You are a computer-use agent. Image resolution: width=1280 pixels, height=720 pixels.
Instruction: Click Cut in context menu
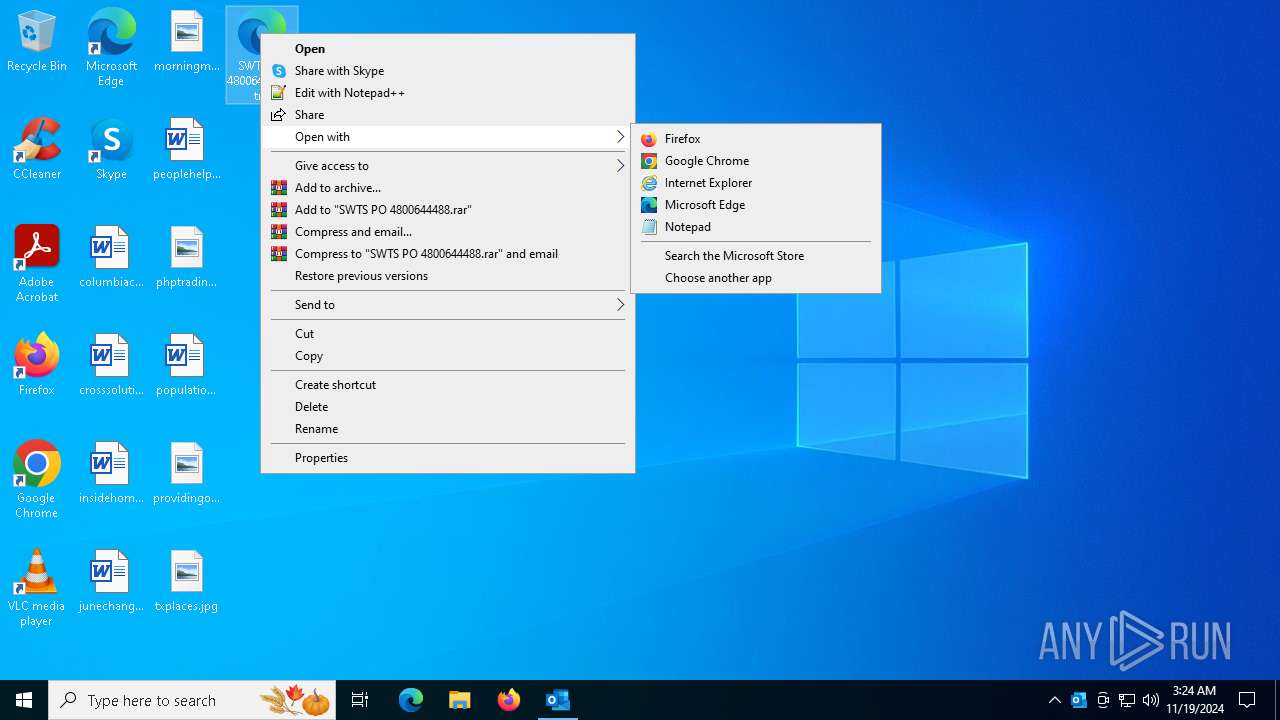[x=448, y=334]
